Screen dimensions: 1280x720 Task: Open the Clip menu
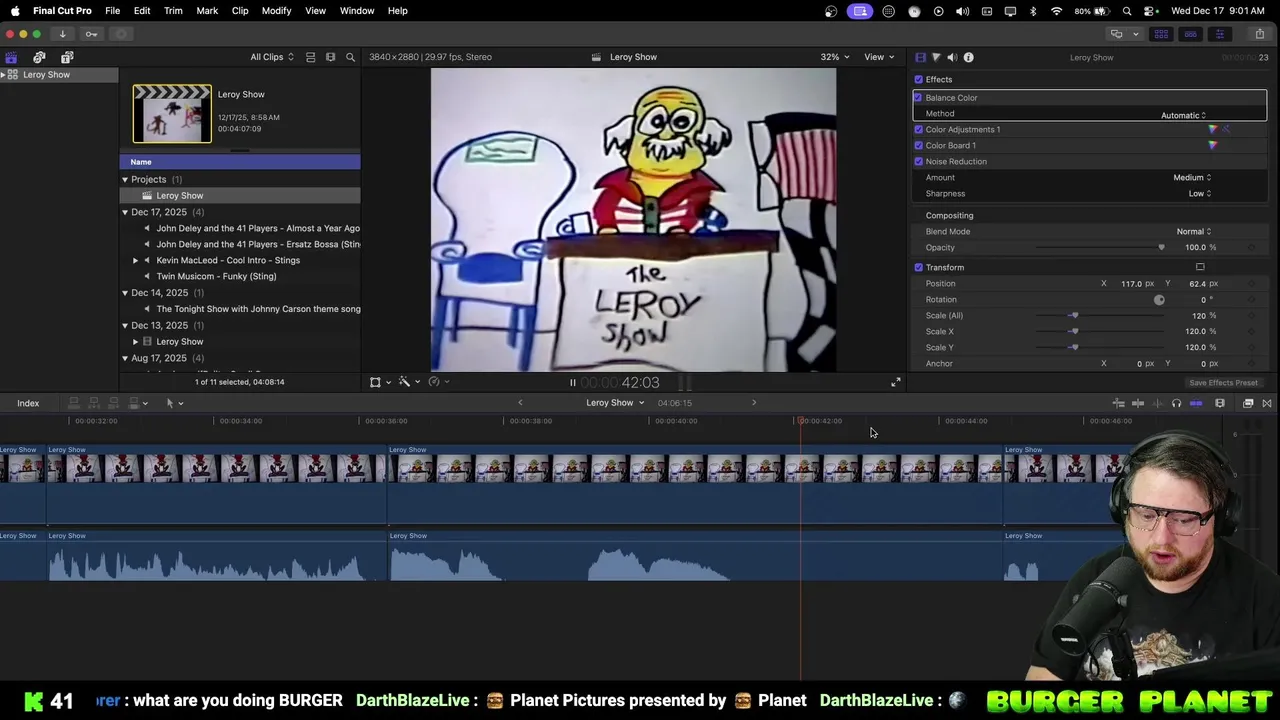click(x=240, y=10)
